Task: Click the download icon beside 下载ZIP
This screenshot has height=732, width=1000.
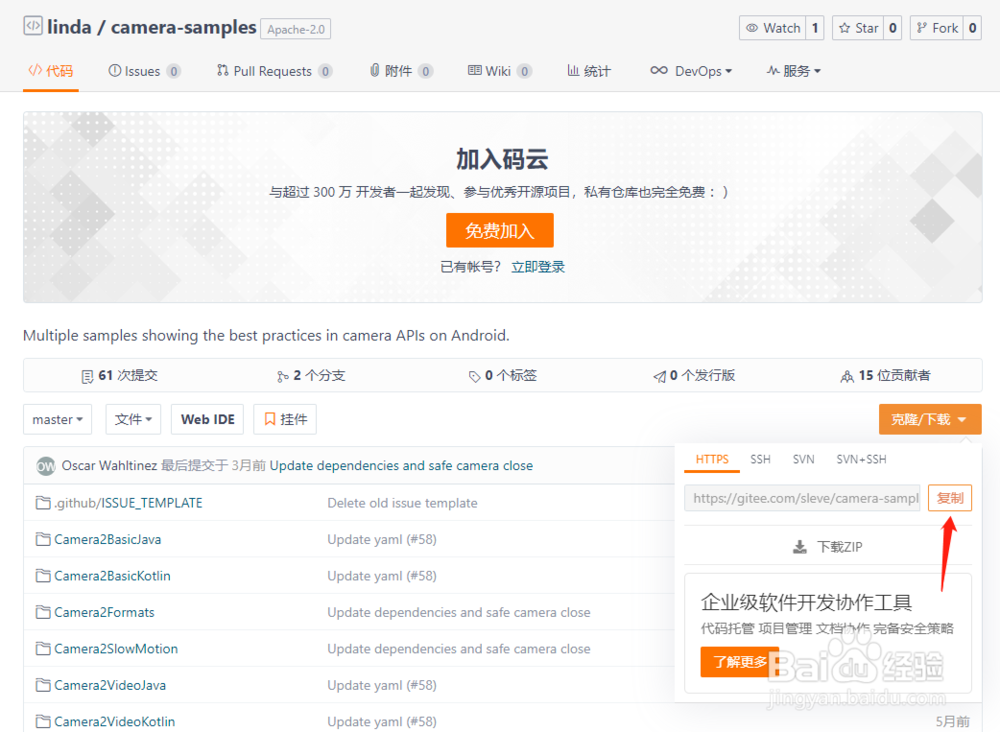Action: point(800,547)
